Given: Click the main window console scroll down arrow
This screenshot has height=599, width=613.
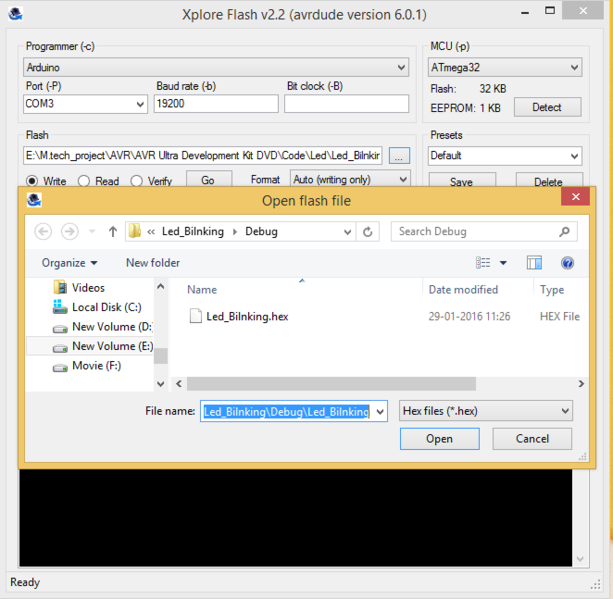Looking at the screenshot, I should click(580, 559).
